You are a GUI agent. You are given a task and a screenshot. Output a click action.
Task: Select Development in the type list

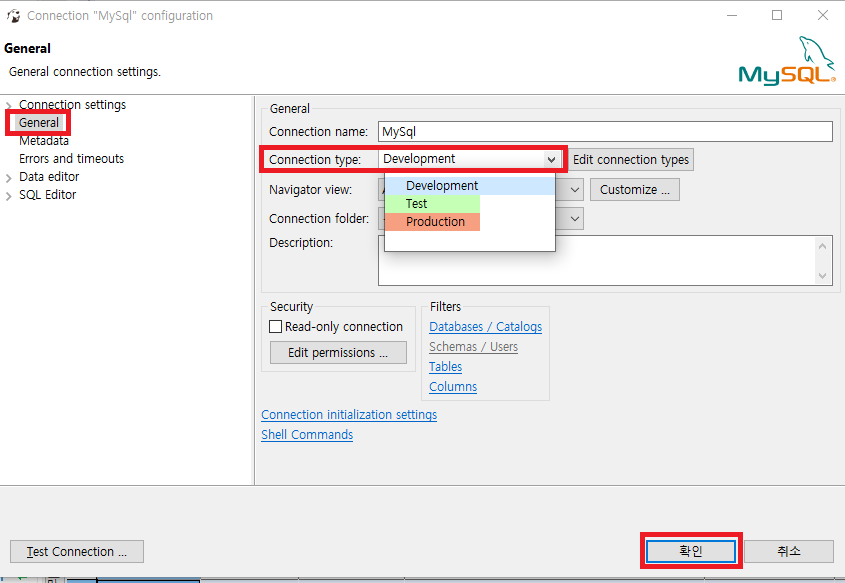(x=469, y=185)
